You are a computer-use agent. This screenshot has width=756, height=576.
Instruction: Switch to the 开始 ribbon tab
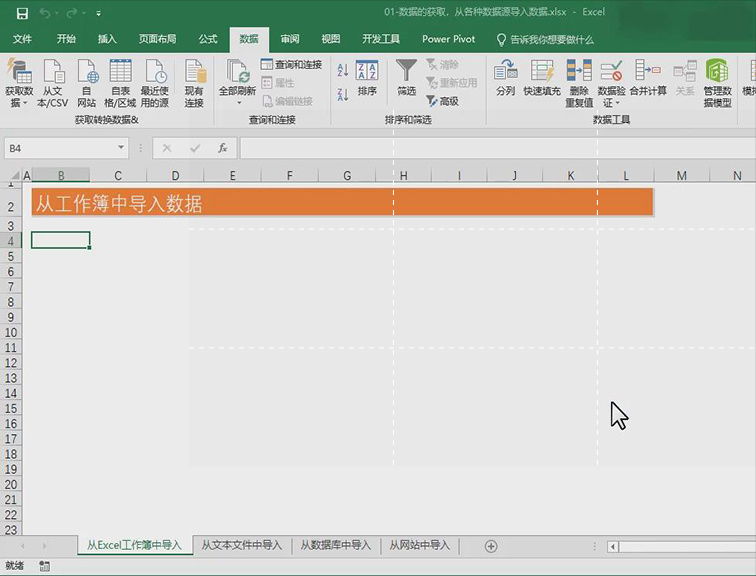pyautogui.click(x=66, y=39)
